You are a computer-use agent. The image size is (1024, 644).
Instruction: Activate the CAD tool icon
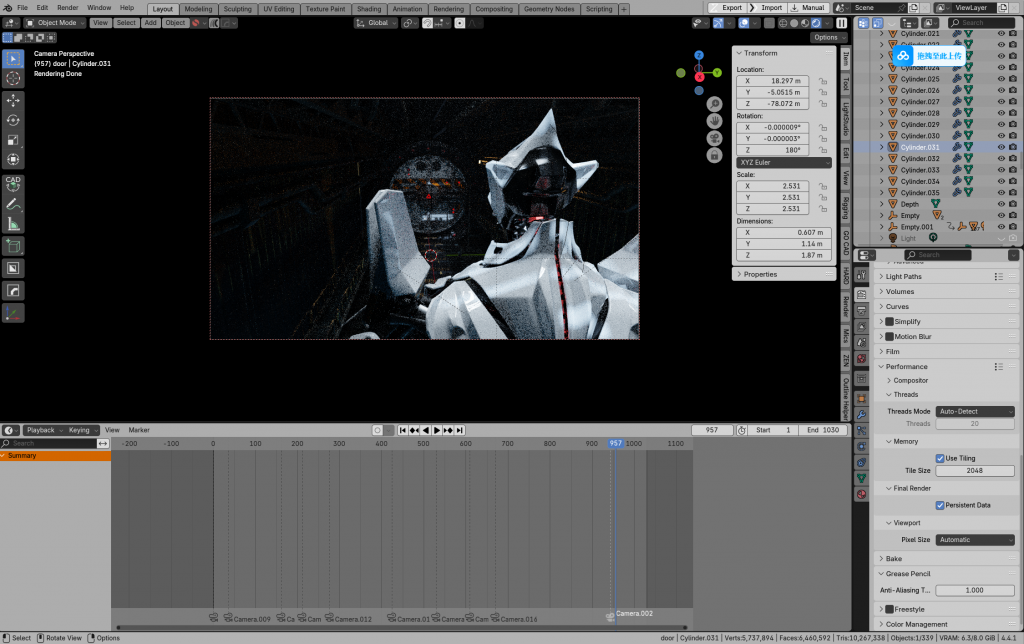tap(13, 183)
